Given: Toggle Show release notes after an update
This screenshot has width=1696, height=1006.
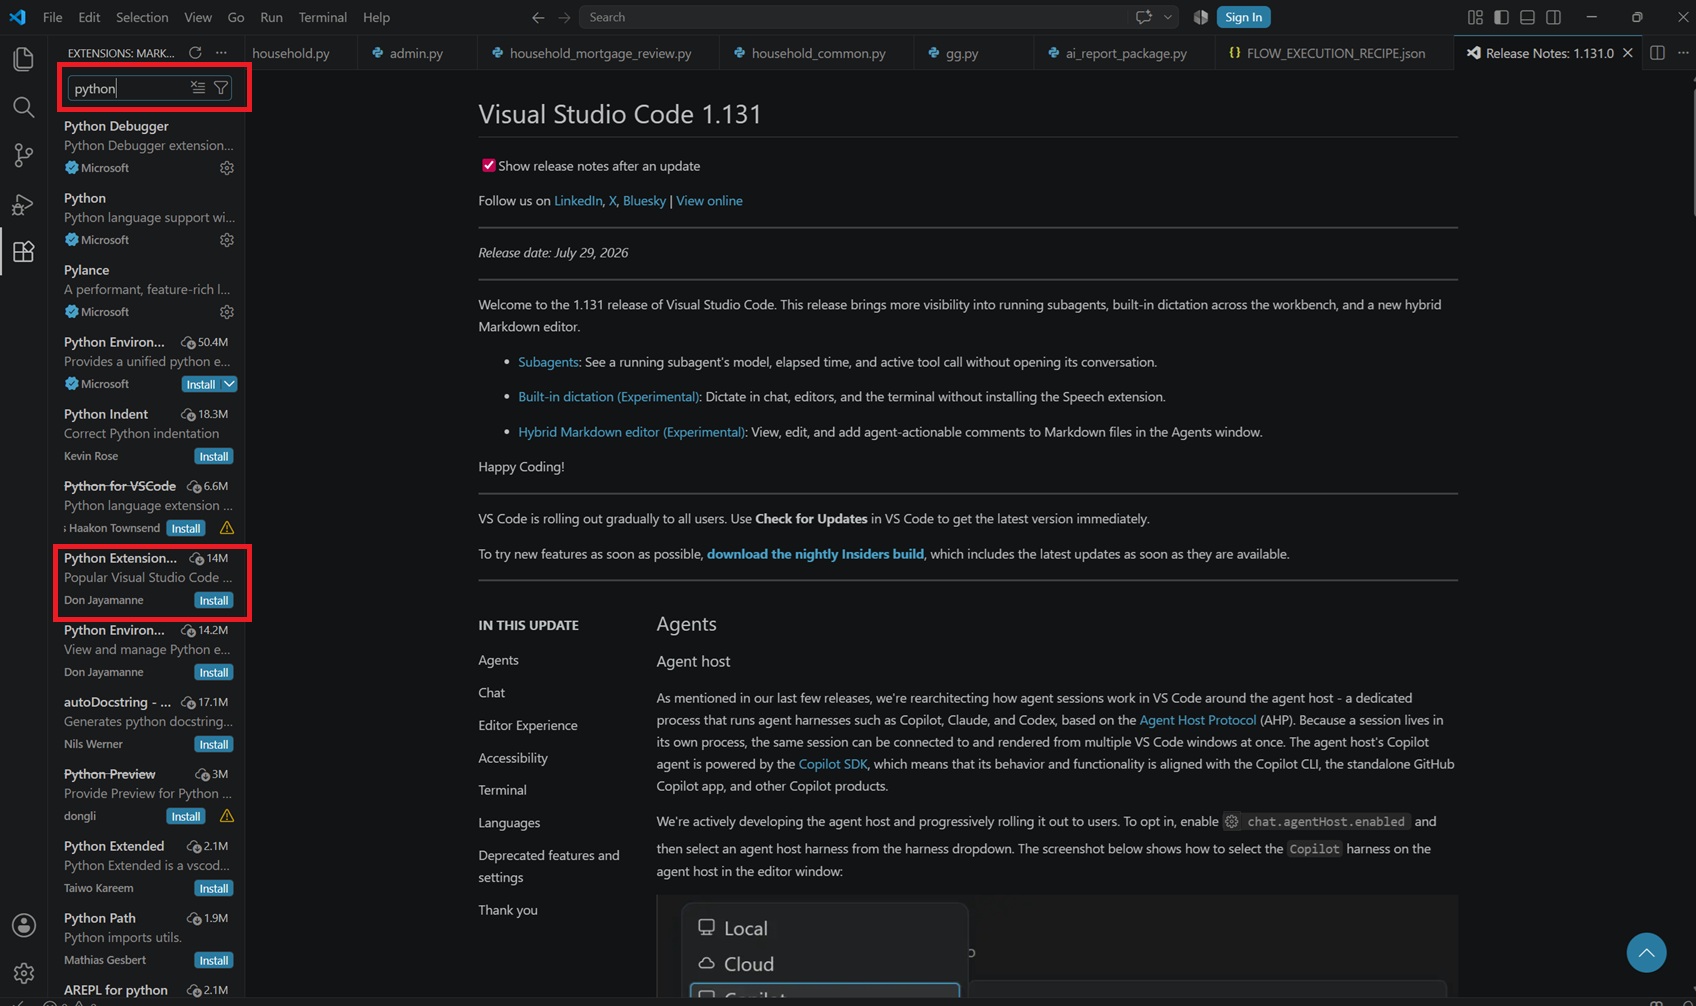Looking at the screenshot, I should click(488, 166).
